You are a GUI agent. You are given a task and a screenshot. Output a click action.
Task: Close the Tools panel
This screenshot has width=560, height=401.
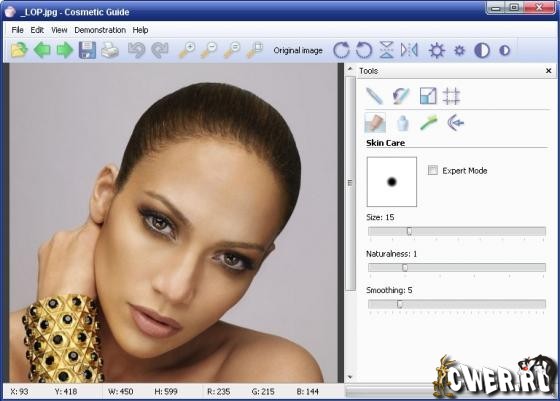(549, 71)
